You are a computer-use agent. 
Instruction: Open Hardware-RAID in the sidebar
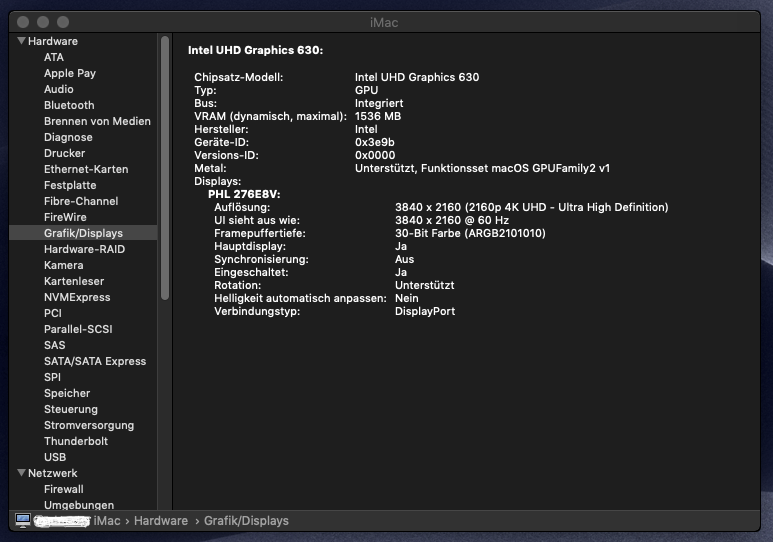pos(84,249)
